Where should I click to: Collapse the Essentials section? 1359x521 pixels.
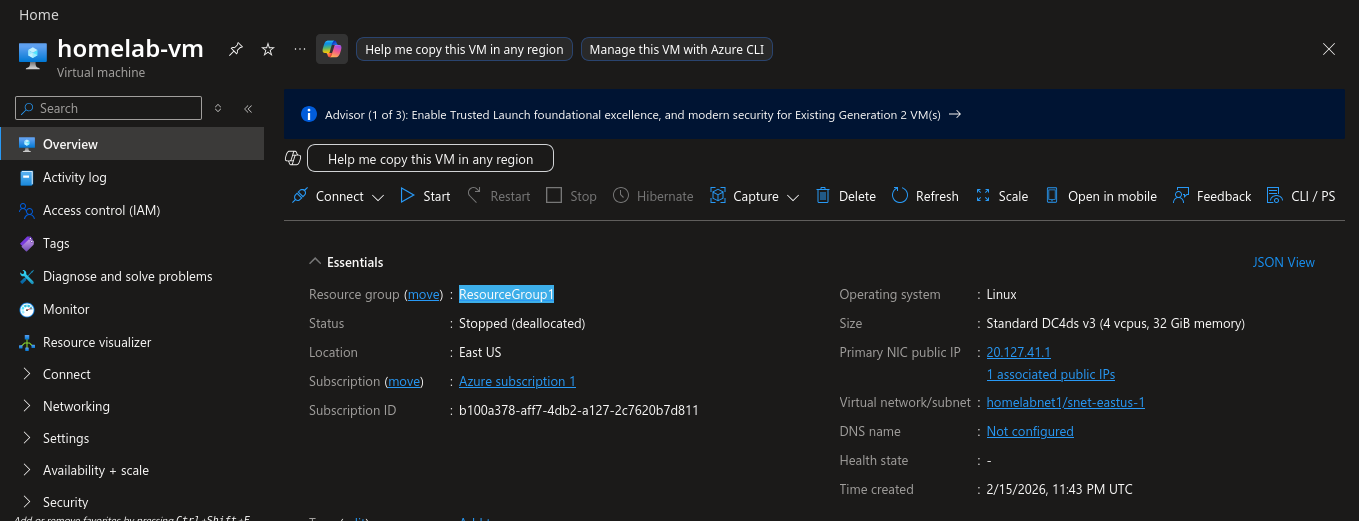pyautogui.click(x=315, y=262)
